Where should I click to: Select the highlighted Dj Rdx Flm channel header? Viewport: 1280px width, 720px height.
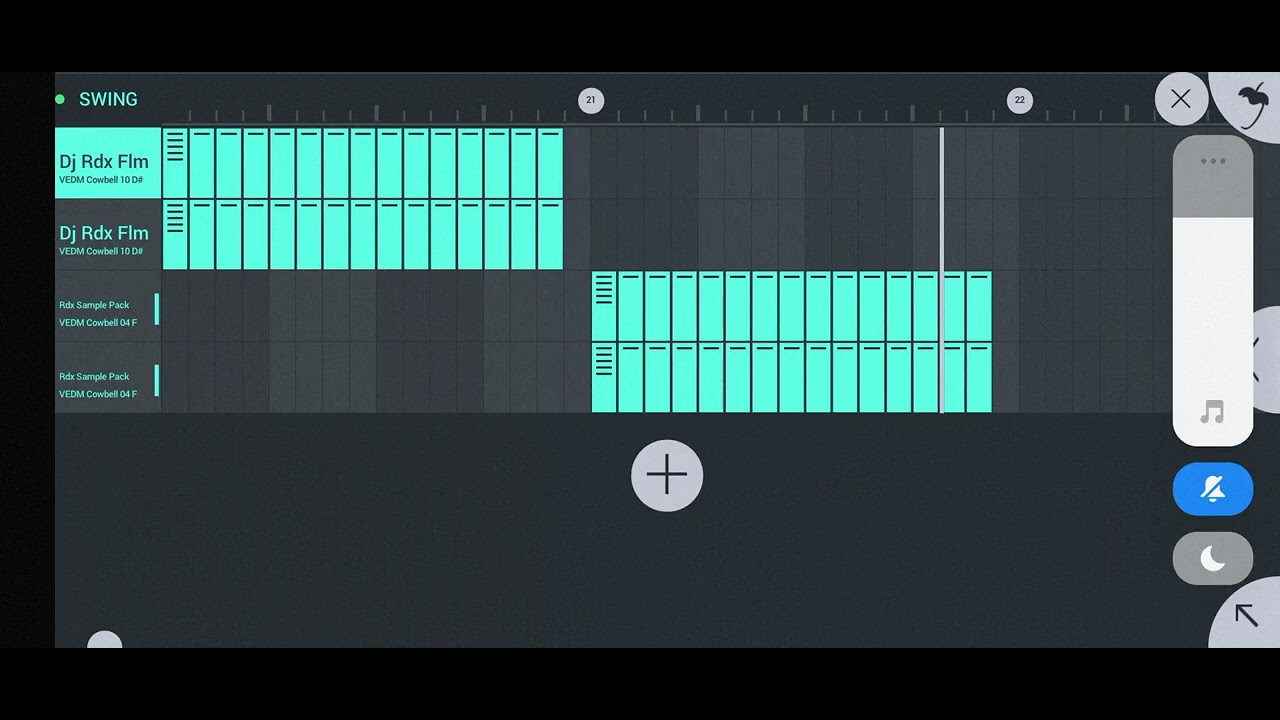tap(108, 163)
